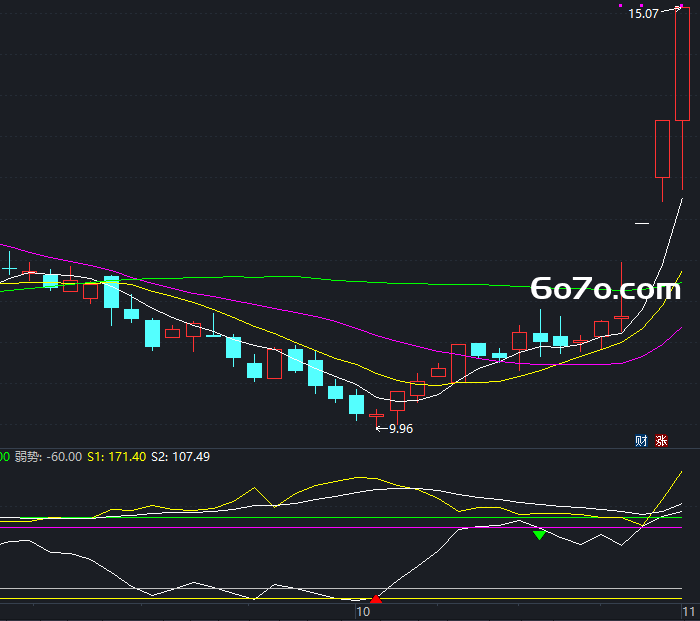The width and height of the screenshot is (700, 621).
Task: Click the S2: 107.49 indicator value
Action: pos(180,457)
